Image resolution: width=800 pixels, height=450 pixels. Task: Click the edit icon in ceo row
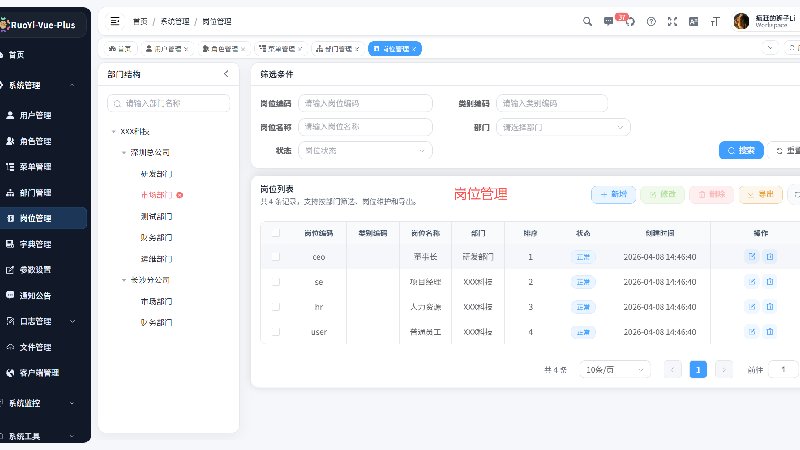click(x=752, y=257)
